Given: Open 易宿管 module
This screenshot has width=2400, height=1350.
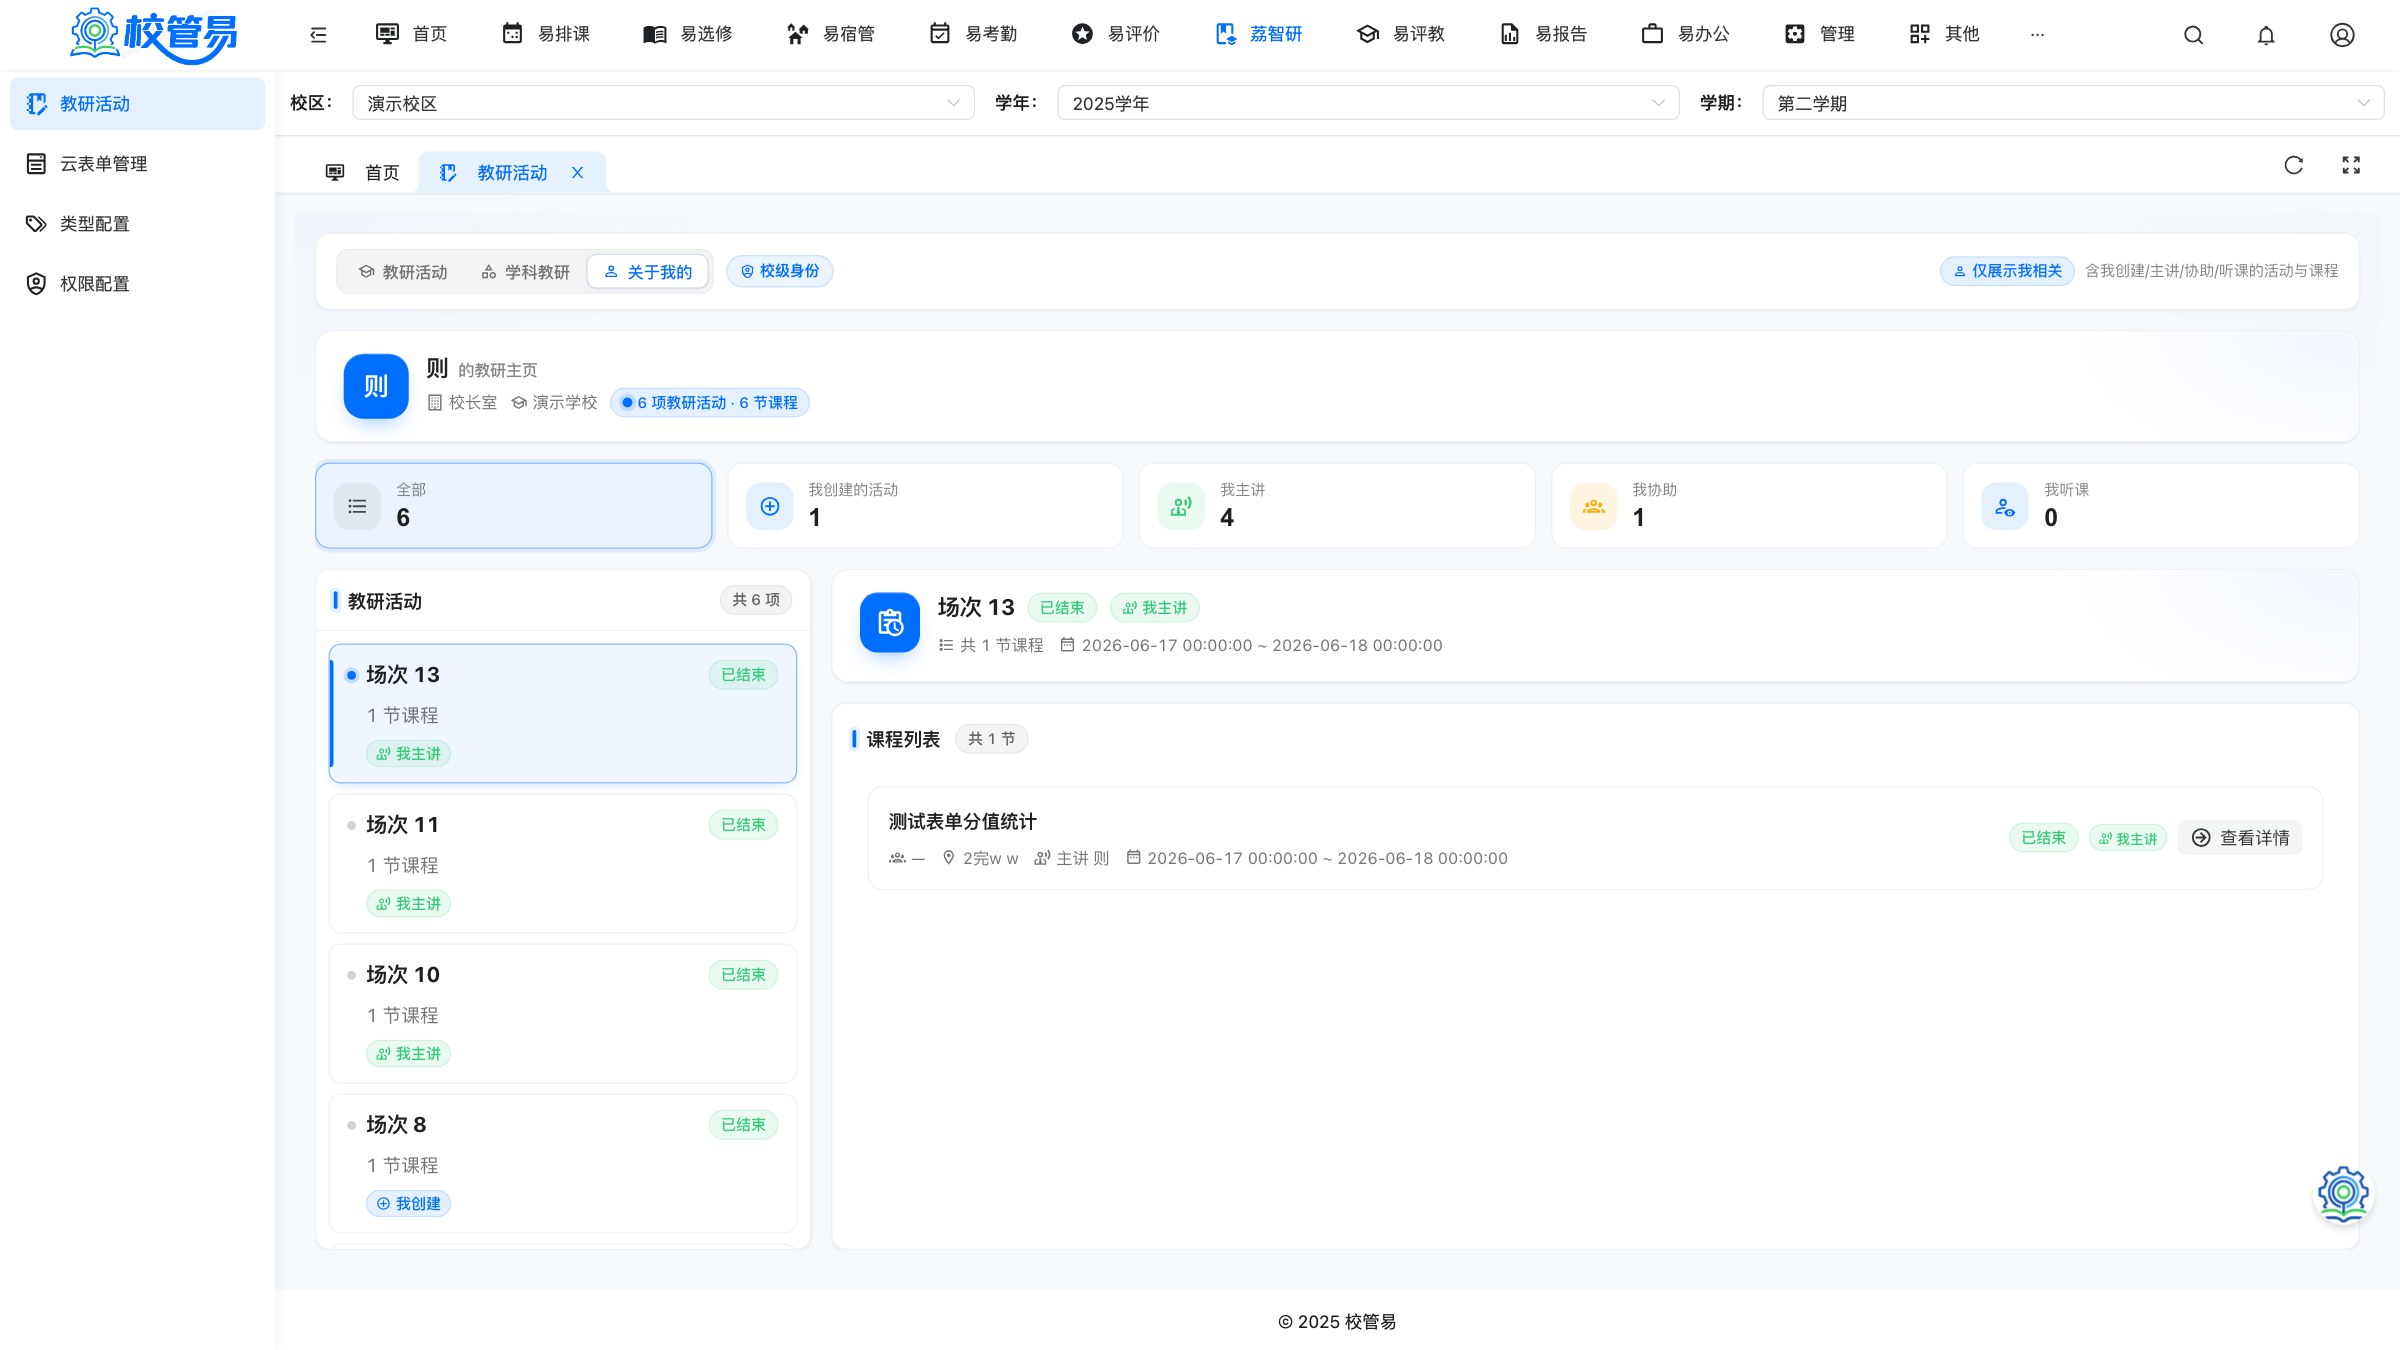Looking at the screenshot, I should (831, 35).
